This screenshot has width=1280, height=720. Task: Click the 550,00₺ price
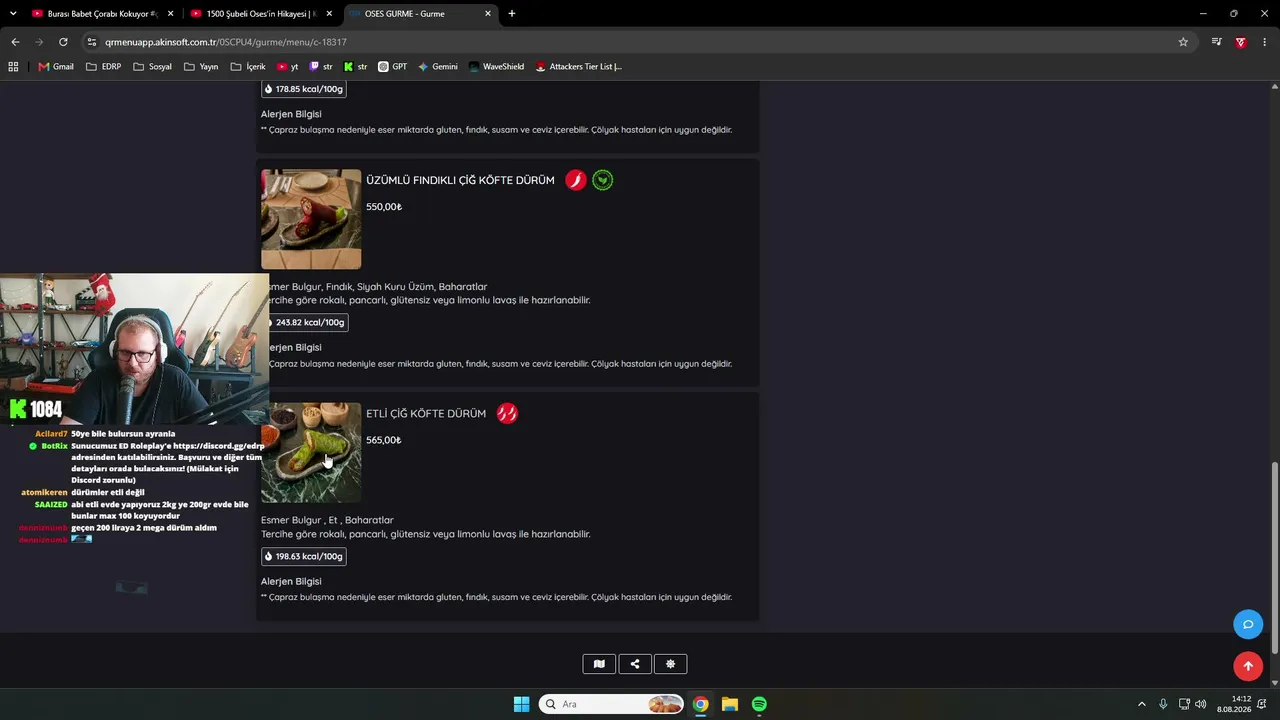(384, 207)
